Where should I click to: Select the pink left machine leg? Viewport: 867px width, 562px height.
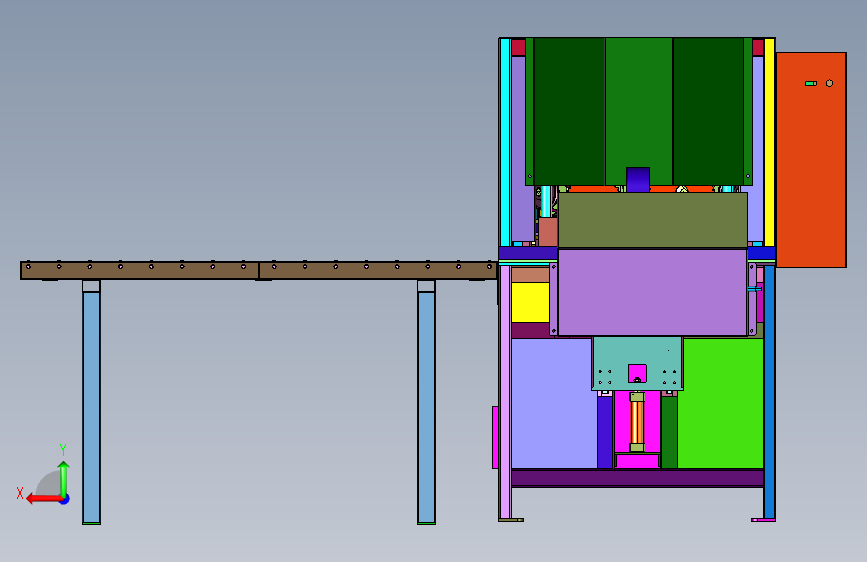click(505, 392)
